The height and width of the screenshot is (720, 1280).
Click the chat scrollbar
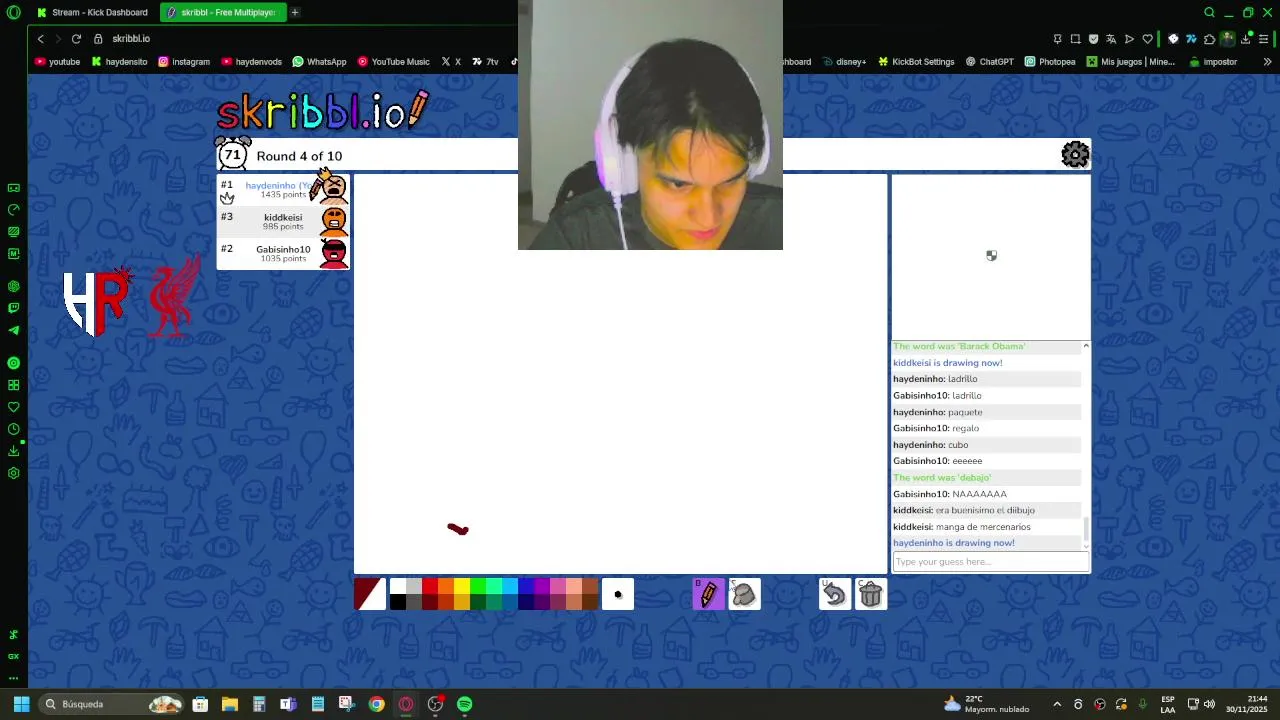(1086, 528)
